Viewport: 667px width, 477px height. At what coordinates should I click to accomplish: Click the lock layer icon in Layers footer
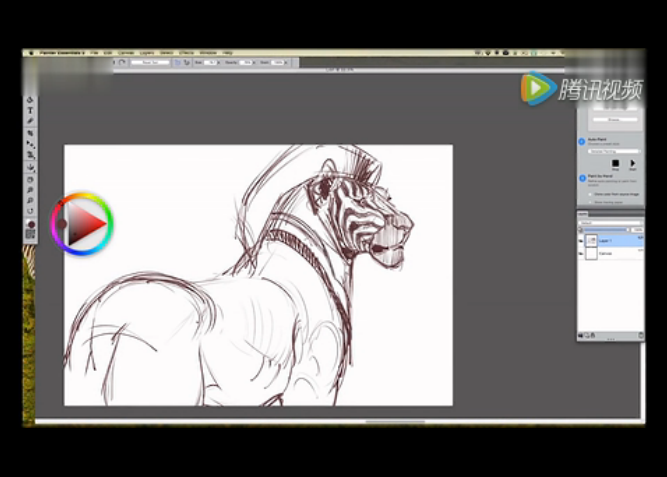(x=593, y=336)
